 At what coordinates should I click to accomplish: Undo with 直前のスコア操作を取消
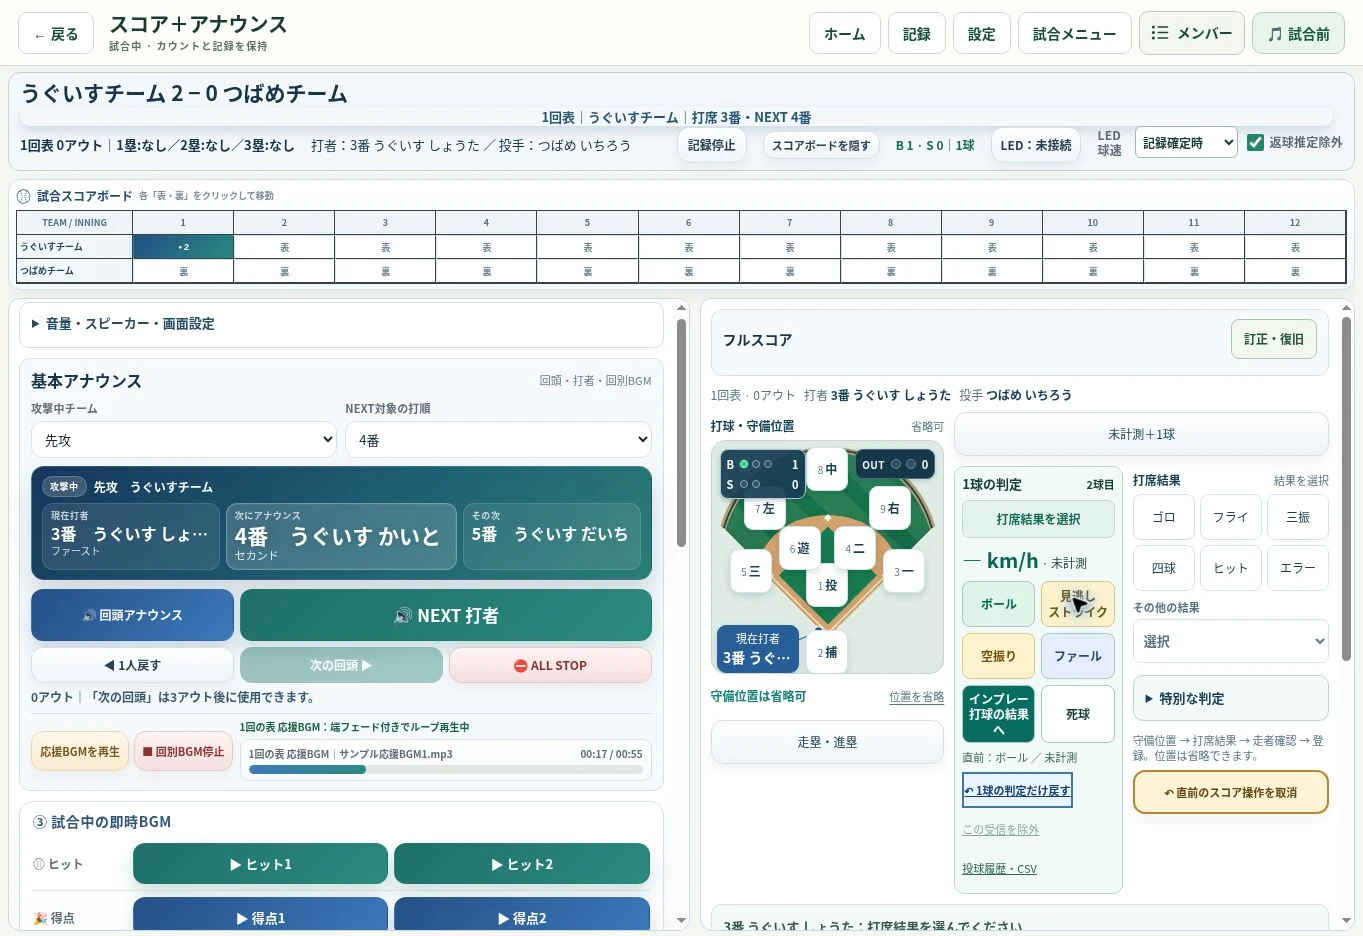(1230, 792)
